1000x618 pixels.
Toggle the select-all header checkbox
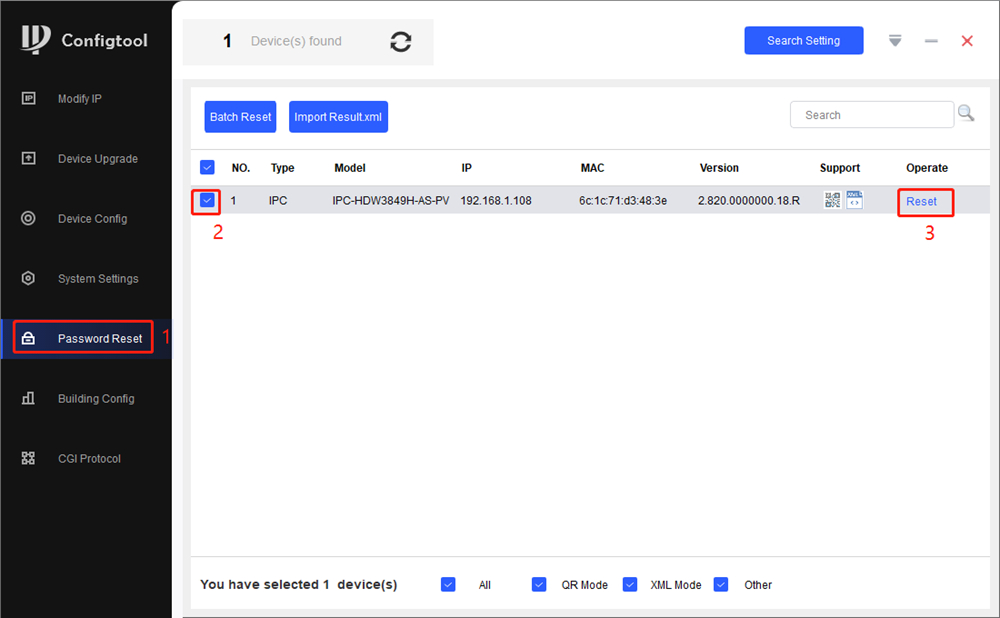pyautogui.click(x=207, y=167)
